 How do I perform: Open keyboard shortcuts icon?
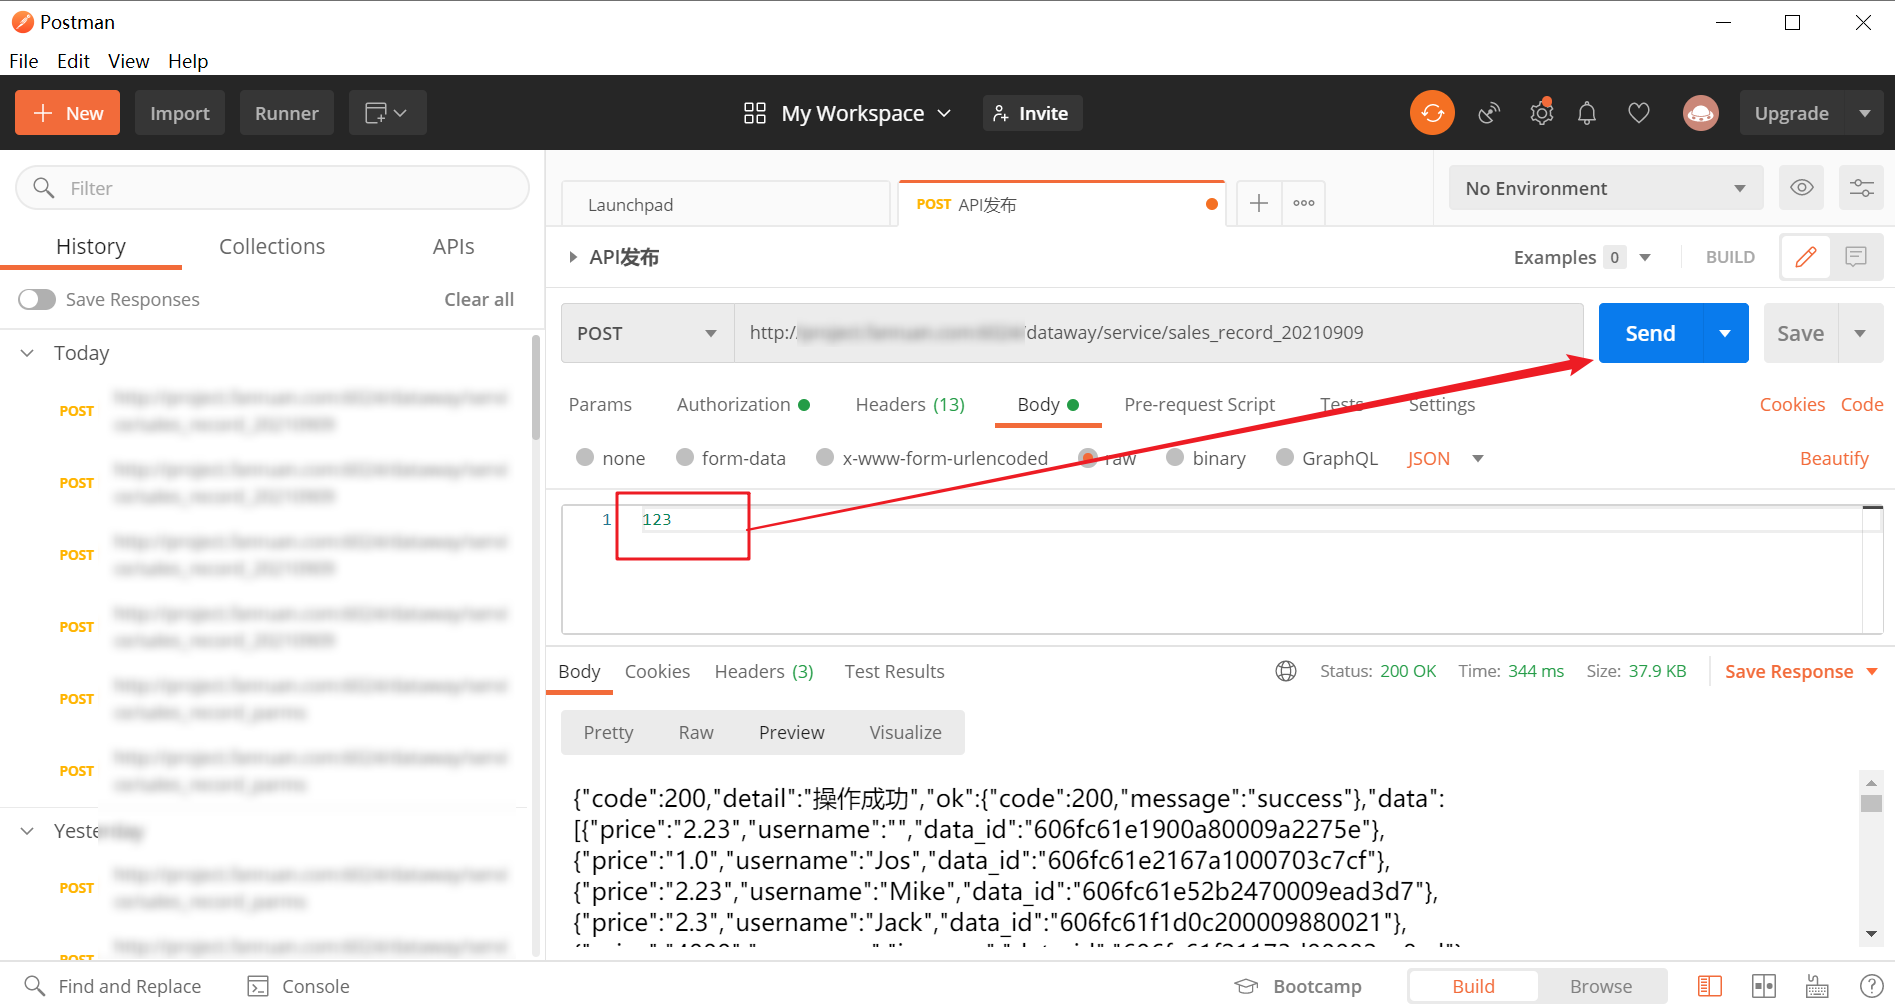pyautogui.click(x=1817, y=986)
